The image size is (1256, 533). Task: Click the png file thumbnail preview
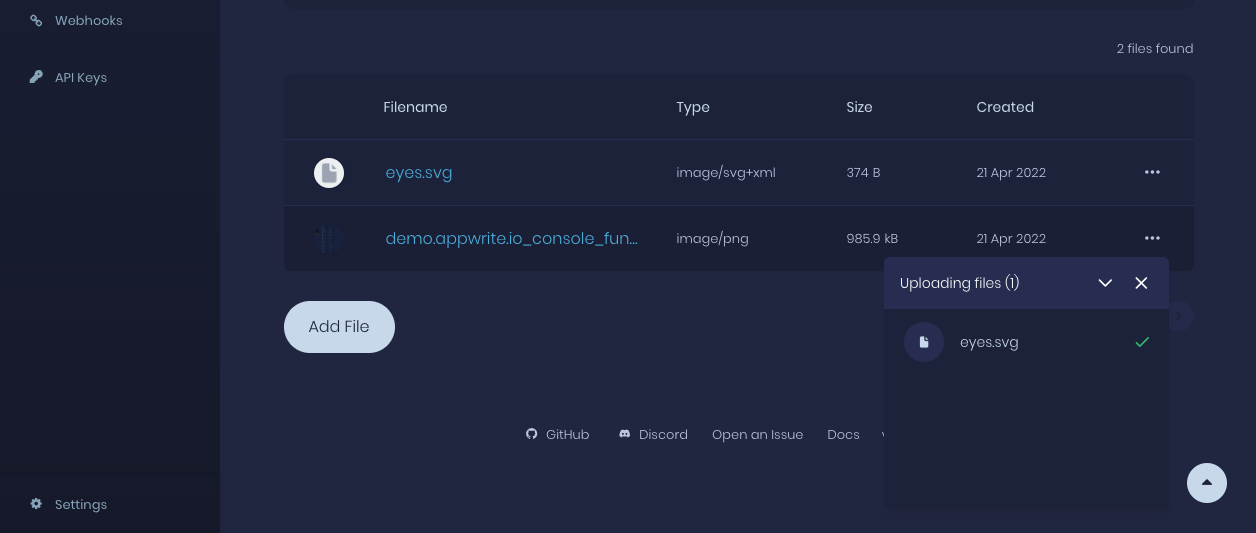coord(329,239)
